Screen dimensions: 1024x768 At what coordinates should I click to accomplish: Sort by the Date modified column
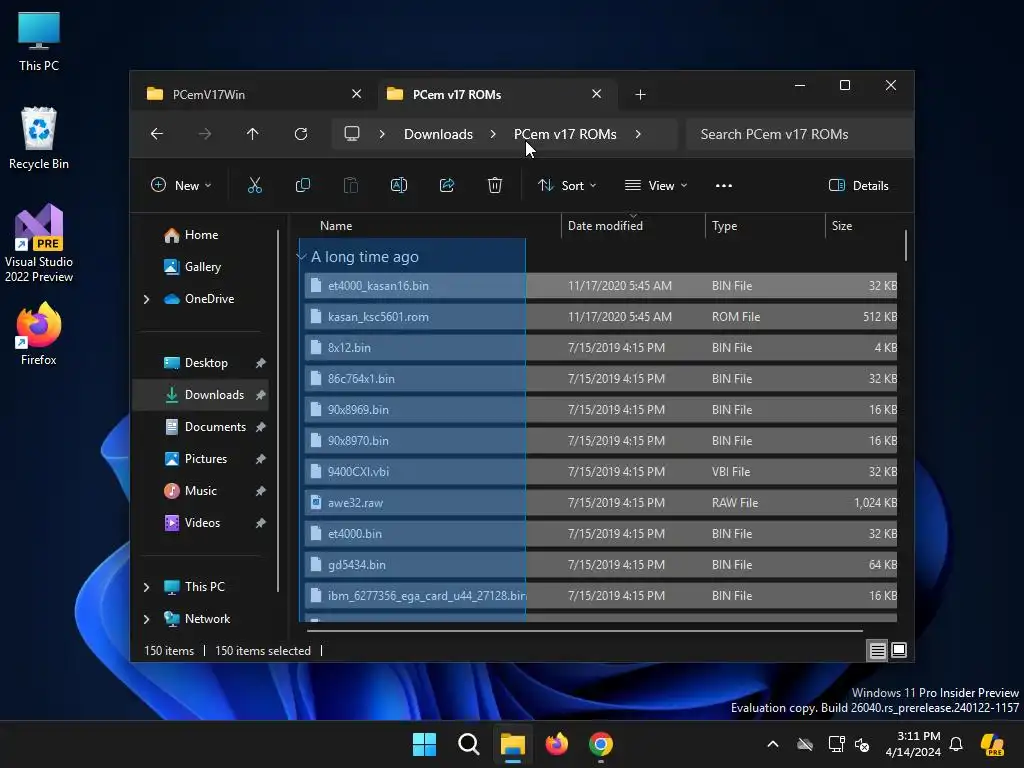[605, 226]
